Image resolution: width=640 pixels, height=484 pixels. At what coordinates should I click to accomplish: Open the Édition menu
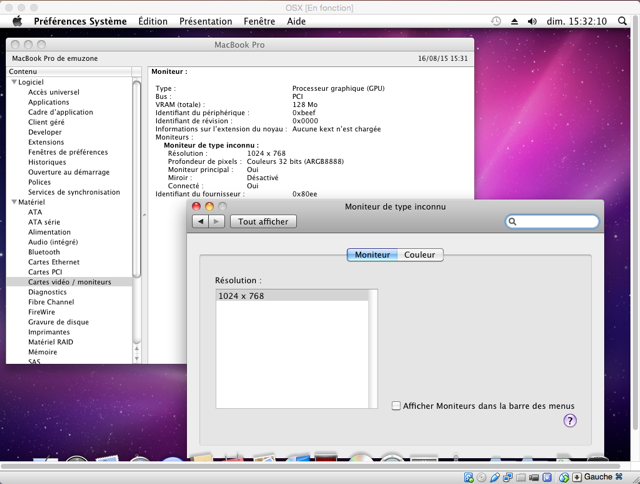tap(153, 21)
